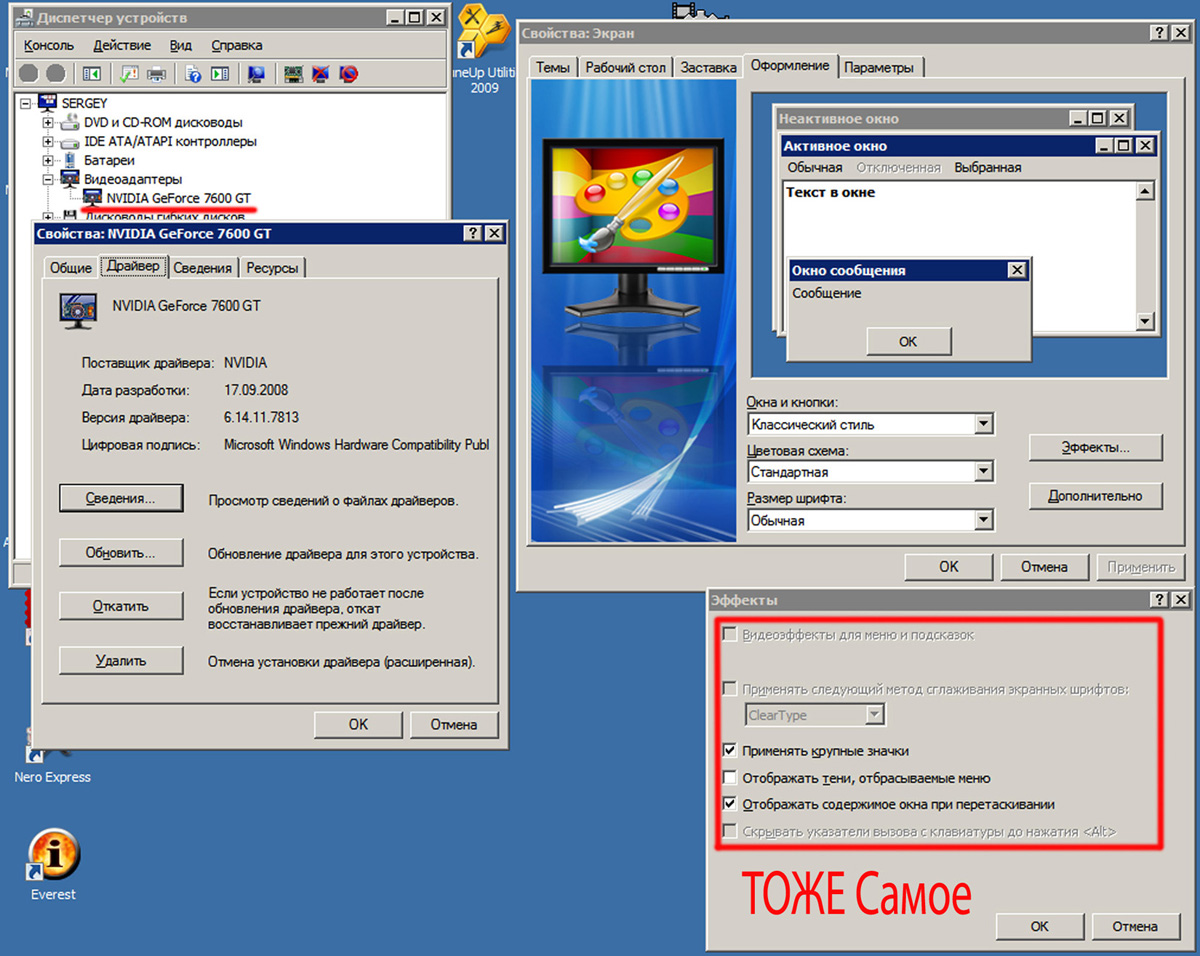Click the Forward arrow in Device Manager toolbar
This screenshot has height=956, width=1200.
[x=55, y=73]
